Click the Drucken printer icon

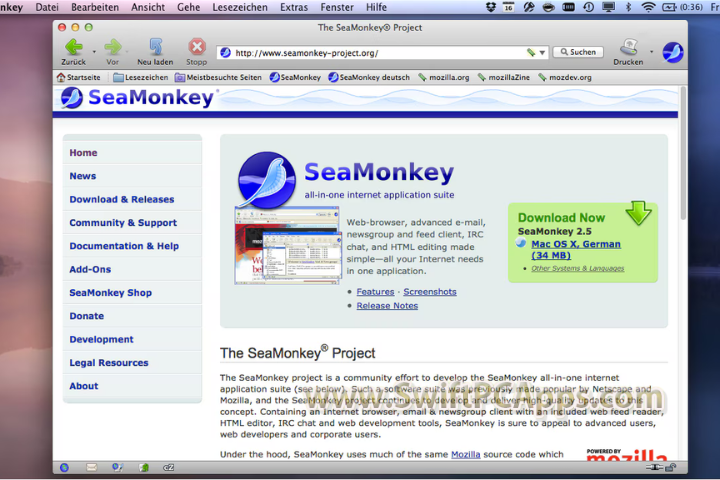(x=629, y=46)
